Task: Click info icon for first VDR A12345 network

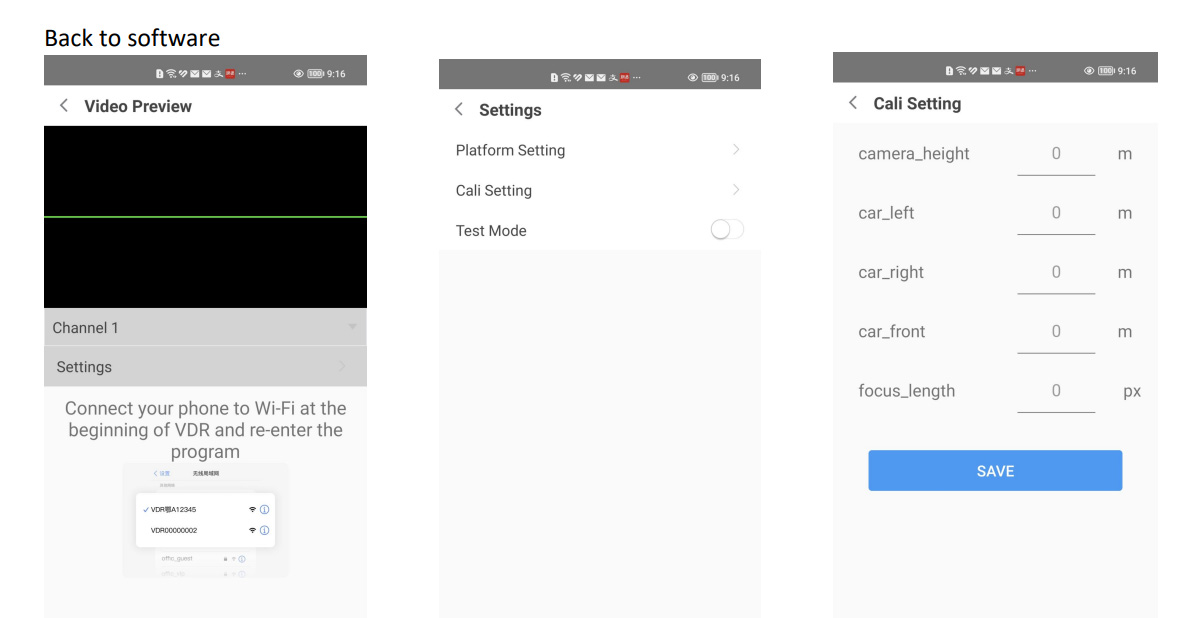Action: click(x=265, y=509)
